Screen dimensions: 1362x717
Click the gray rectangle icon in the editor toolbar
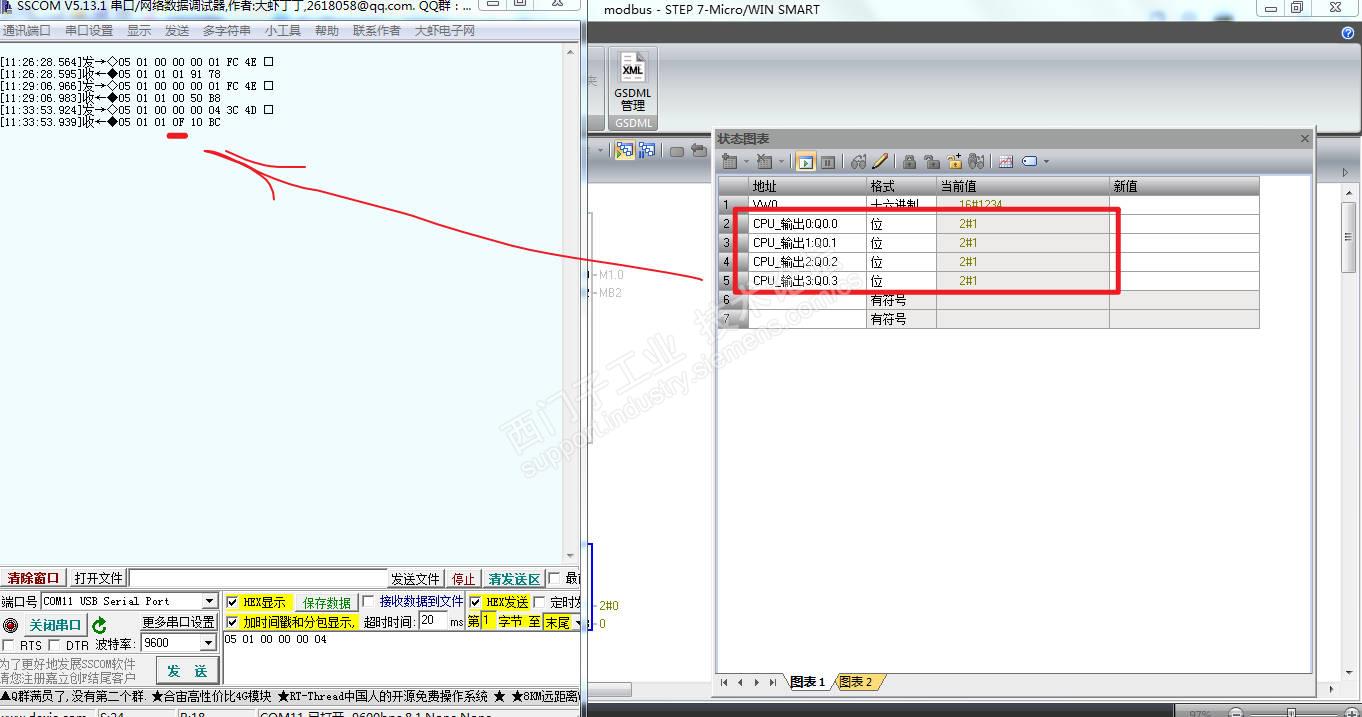[x=676, y=152]
